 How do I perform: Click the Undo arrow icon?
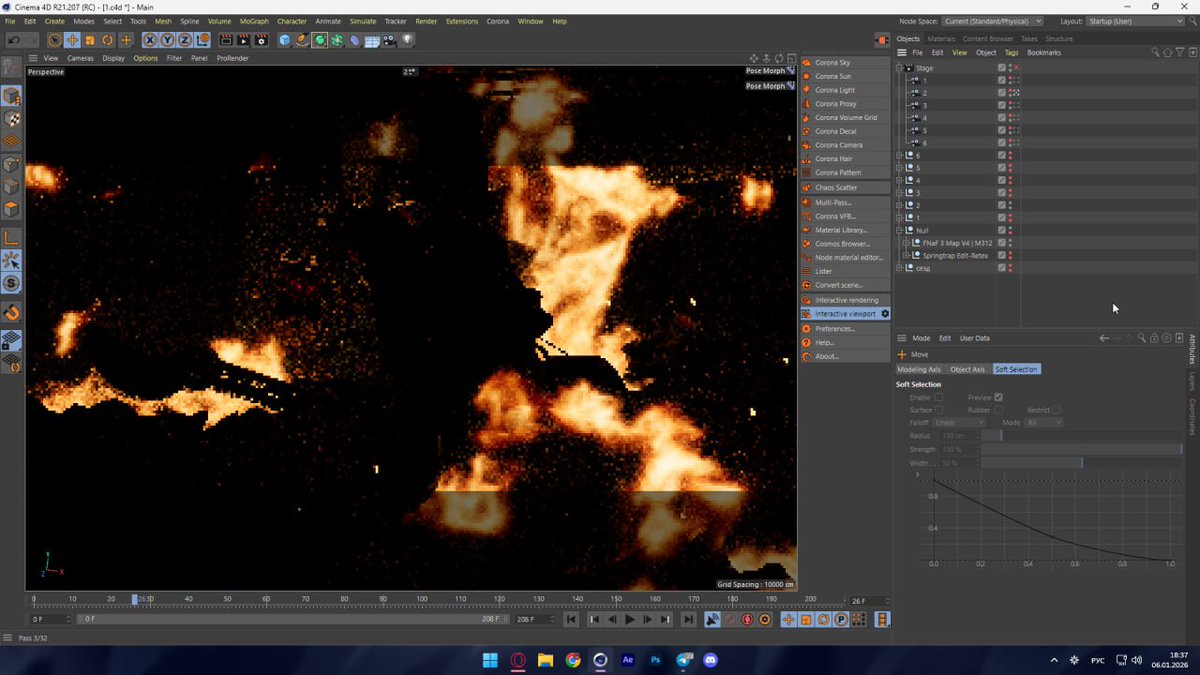point(13,40)
